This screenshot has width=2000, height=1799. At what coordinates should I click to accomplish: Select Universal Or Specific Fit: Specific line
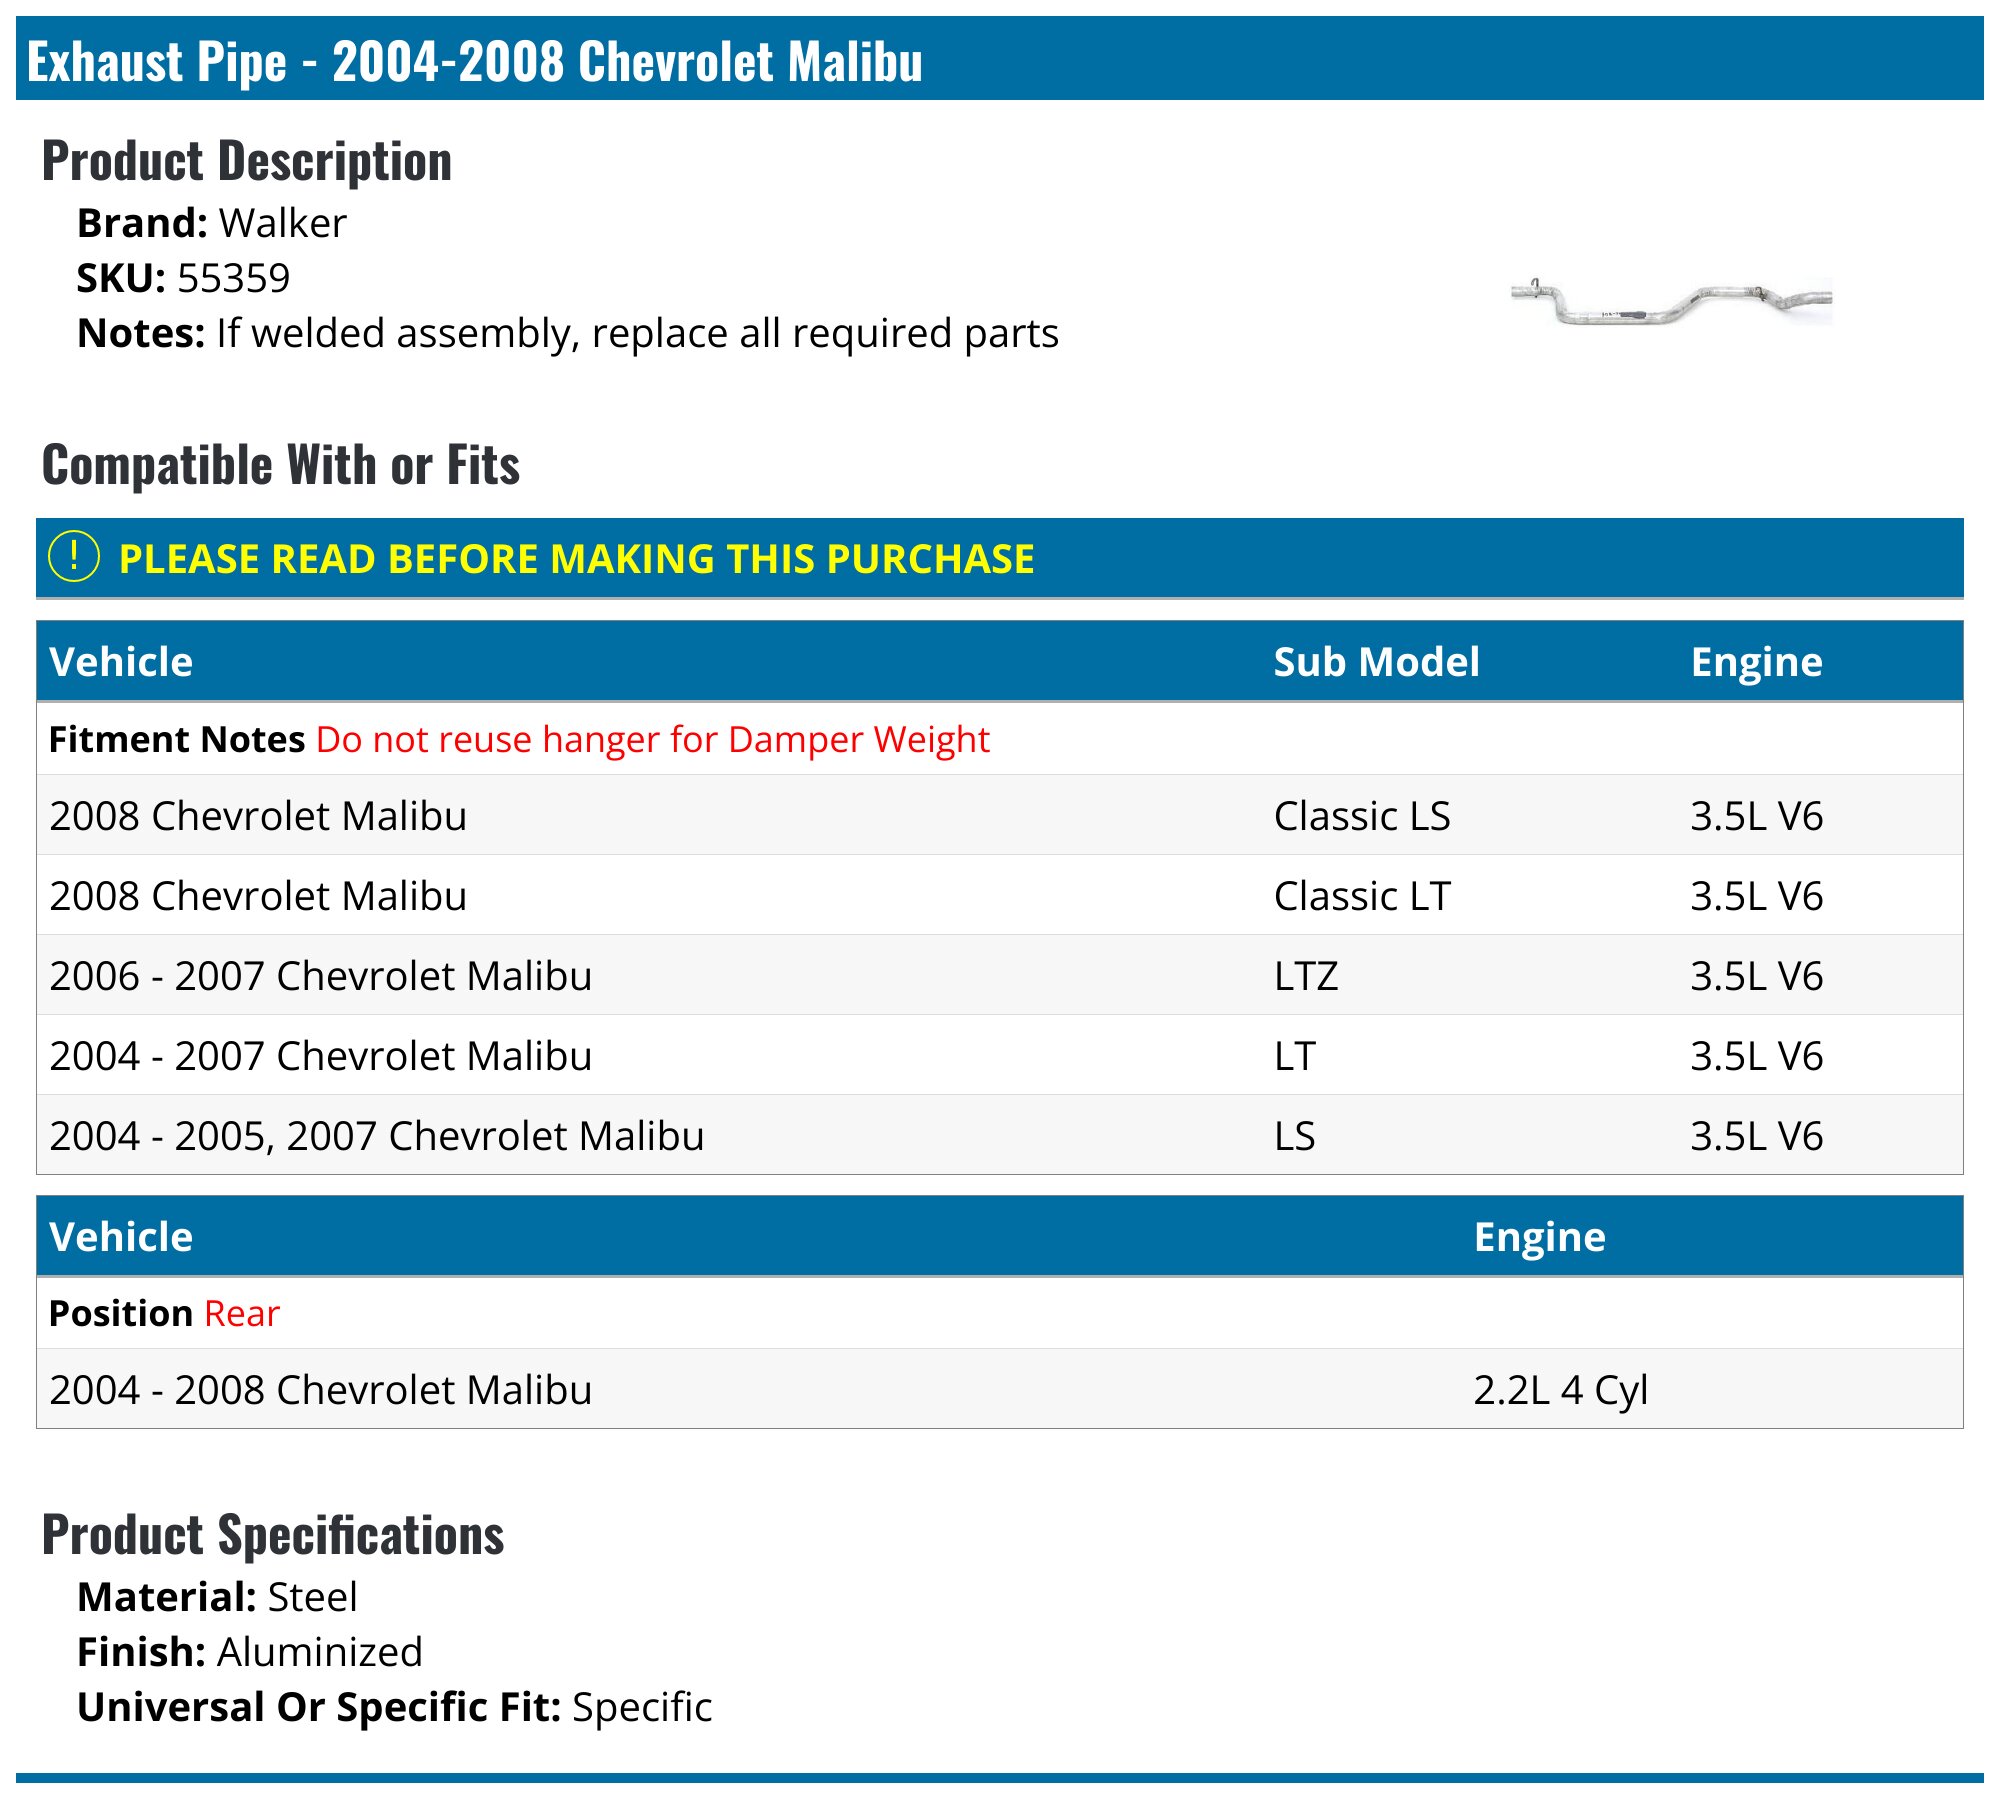pyautogui.click(x=395, y=1707)
